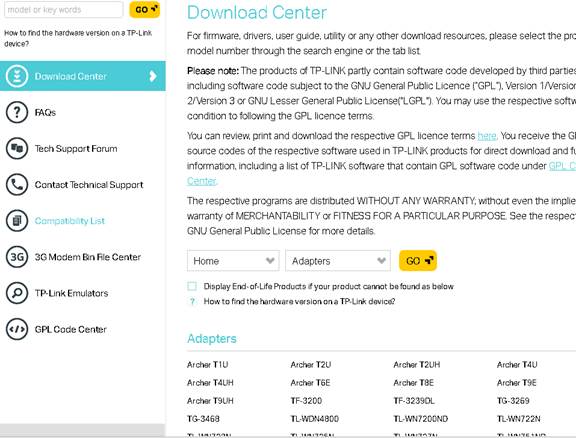Select TL-WN722N adapter
The image size is (576, 438).
point(519,419)
